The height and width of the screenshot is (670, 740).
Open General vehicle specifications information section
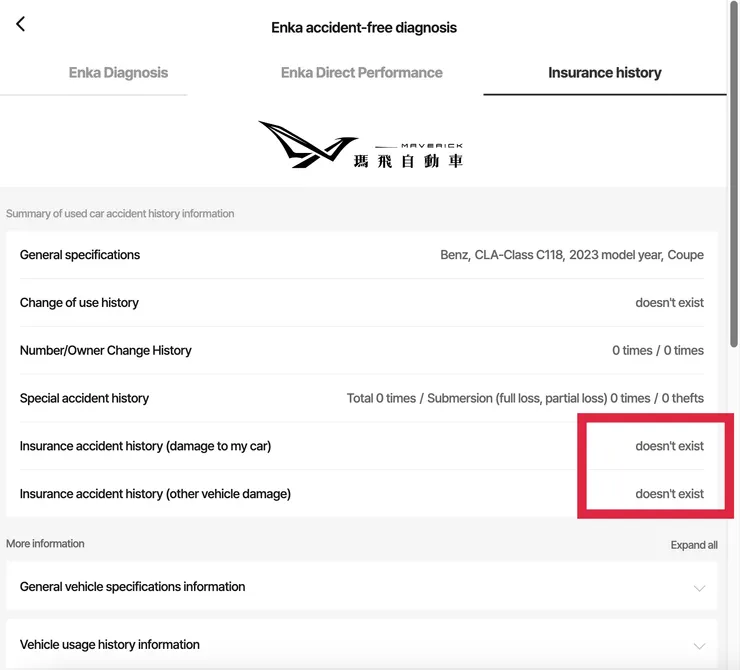(132, 587)
